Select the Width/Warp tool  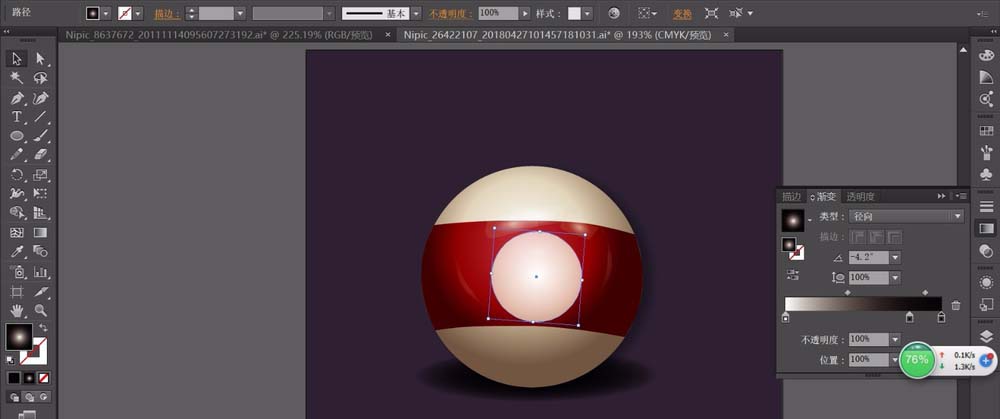[17, 194]
